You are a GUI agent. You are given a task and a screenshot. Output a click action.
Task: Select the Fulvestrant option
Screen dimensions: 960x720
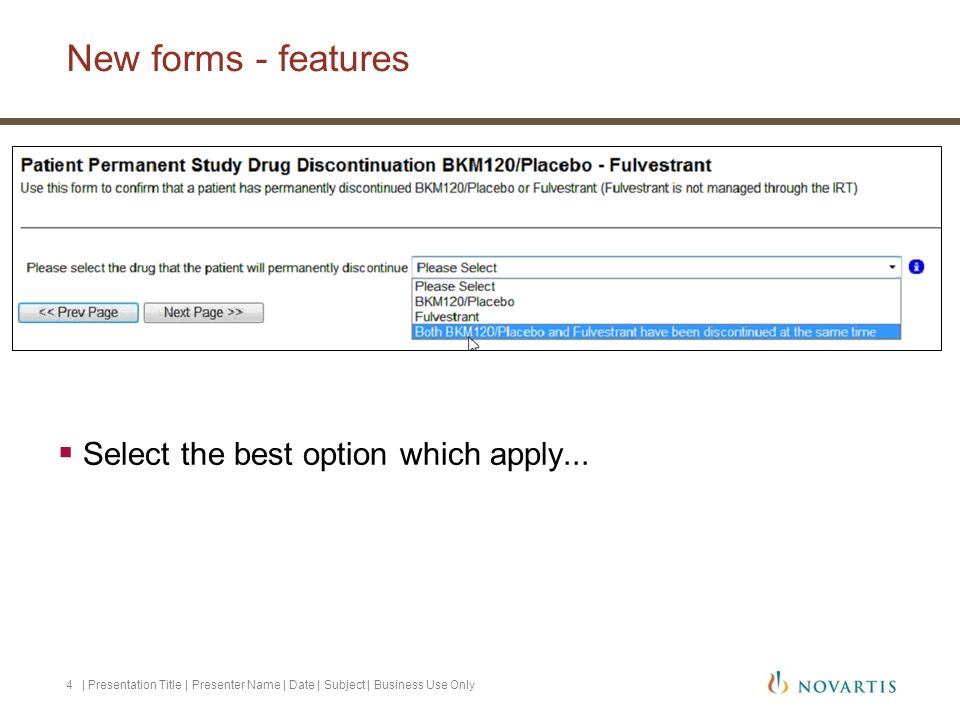[x=656, y=317]
